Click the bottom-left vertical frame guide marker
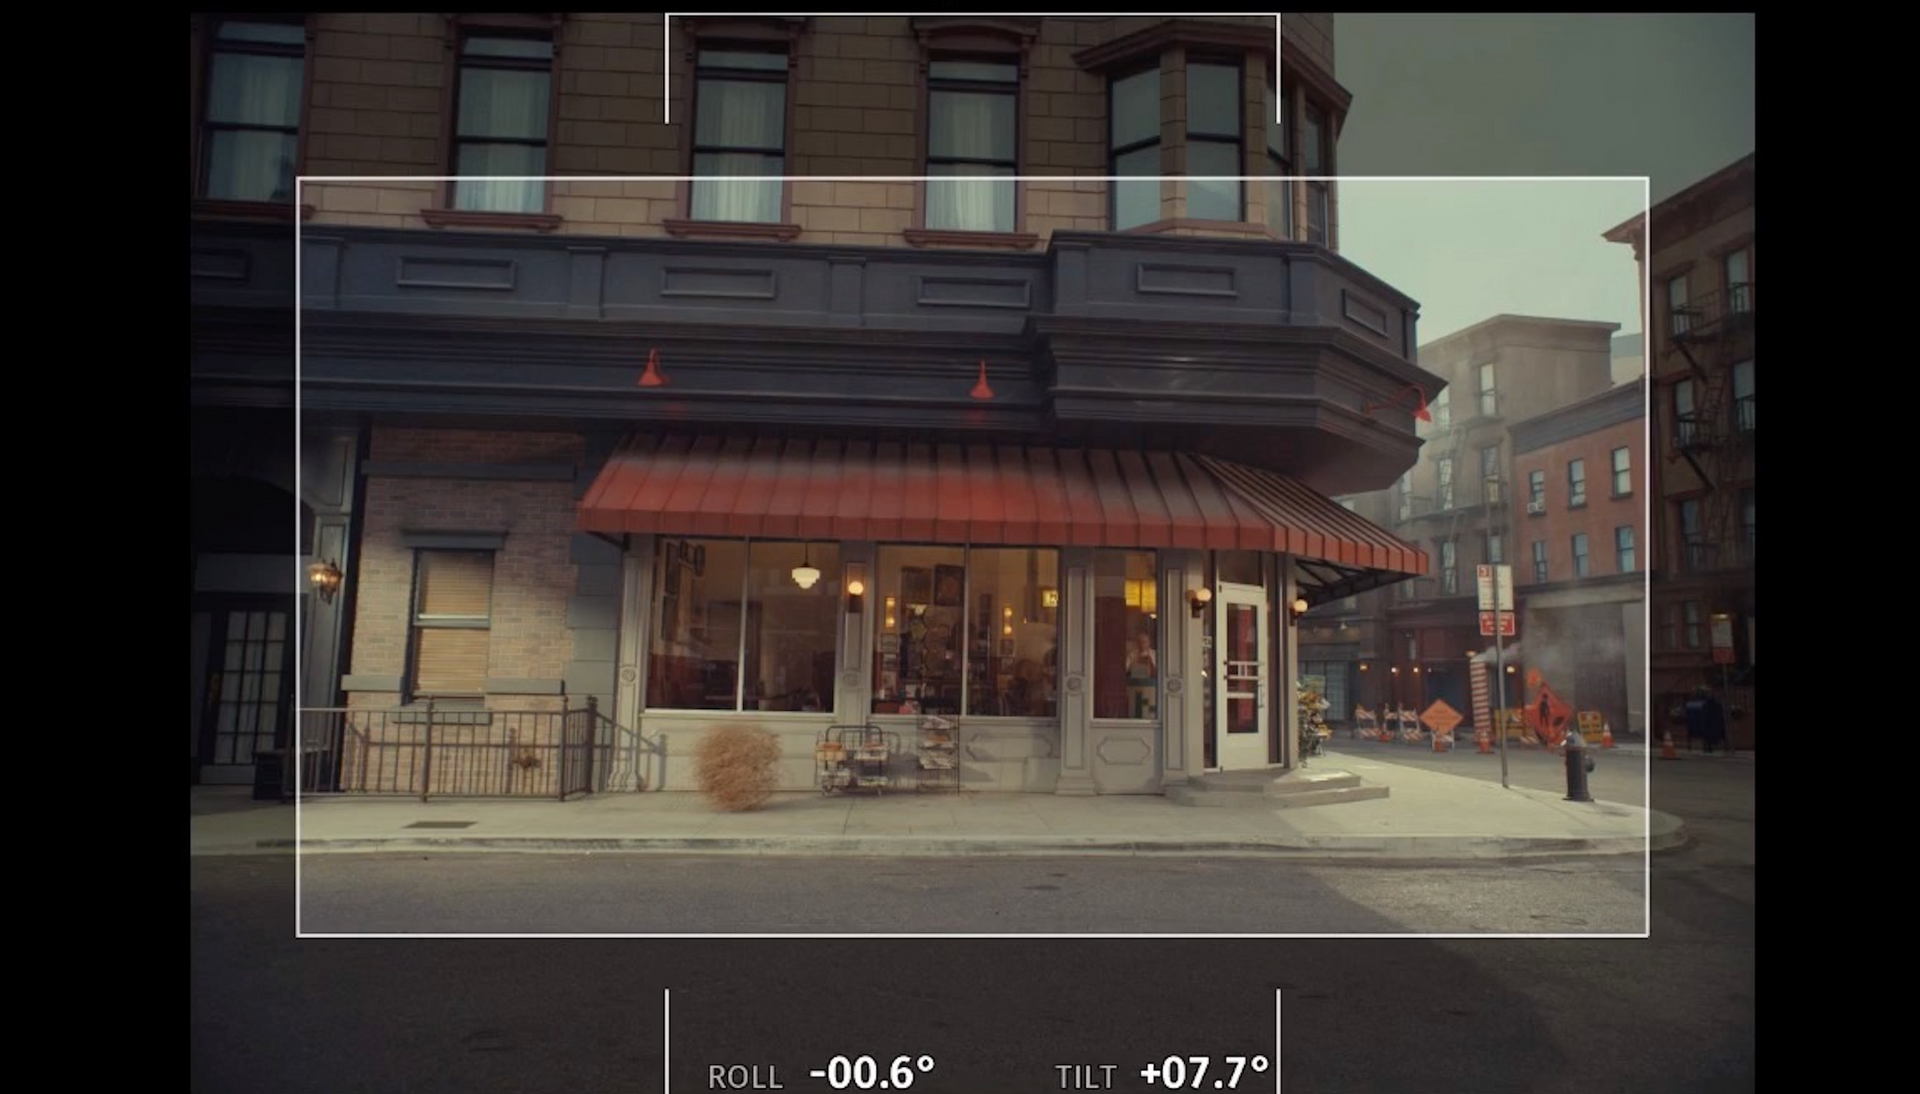 (667, 1040)
